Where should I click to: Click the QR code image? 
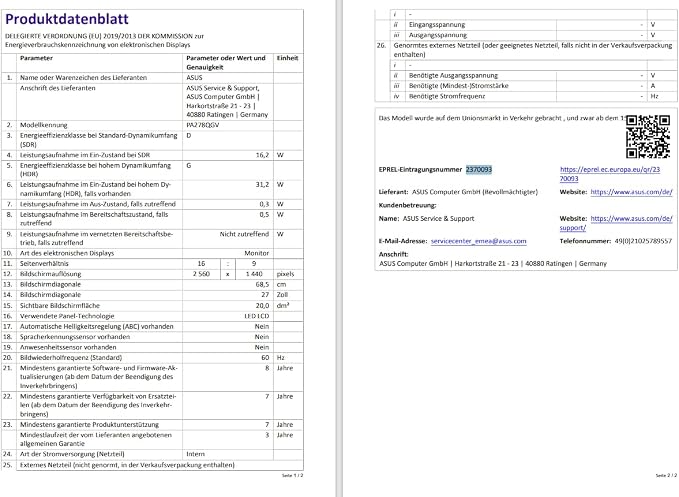click(648, 136)
